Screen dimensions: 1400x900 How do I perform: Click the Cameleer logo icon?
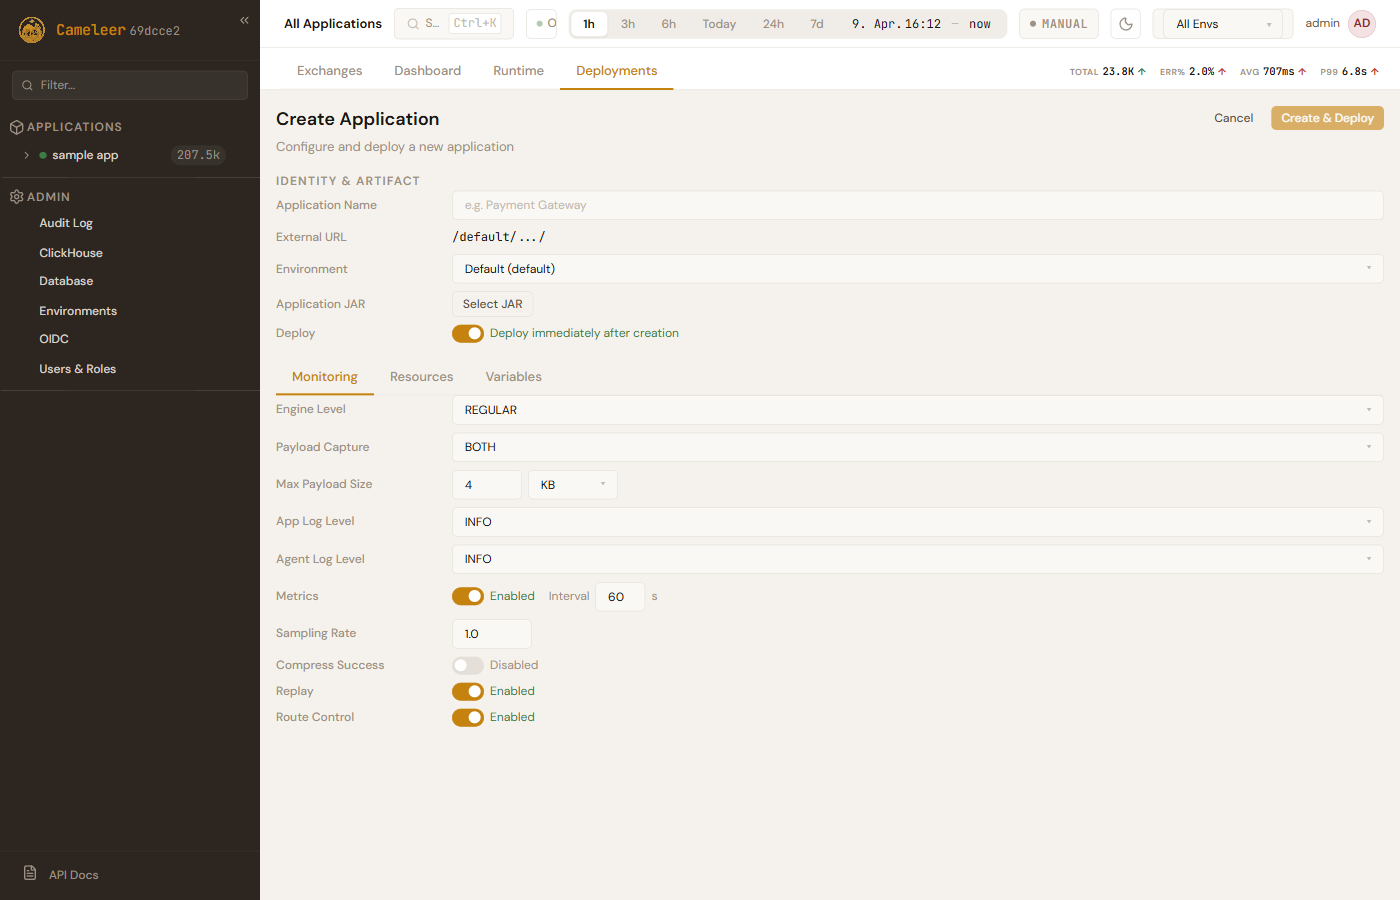coord(32,30)
